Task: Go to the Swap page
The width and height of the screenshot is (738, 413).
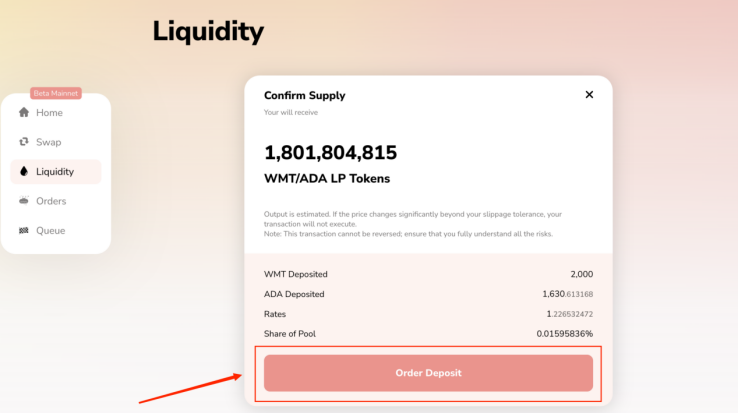Action: tap(56, 142)
